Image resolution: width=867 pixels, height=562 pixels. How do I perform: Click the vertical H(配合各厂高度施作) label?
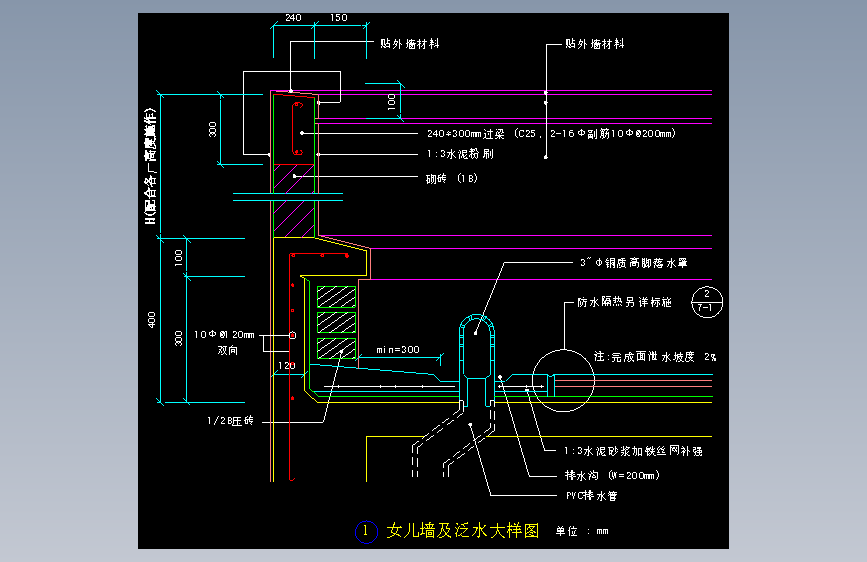(150, 166)
